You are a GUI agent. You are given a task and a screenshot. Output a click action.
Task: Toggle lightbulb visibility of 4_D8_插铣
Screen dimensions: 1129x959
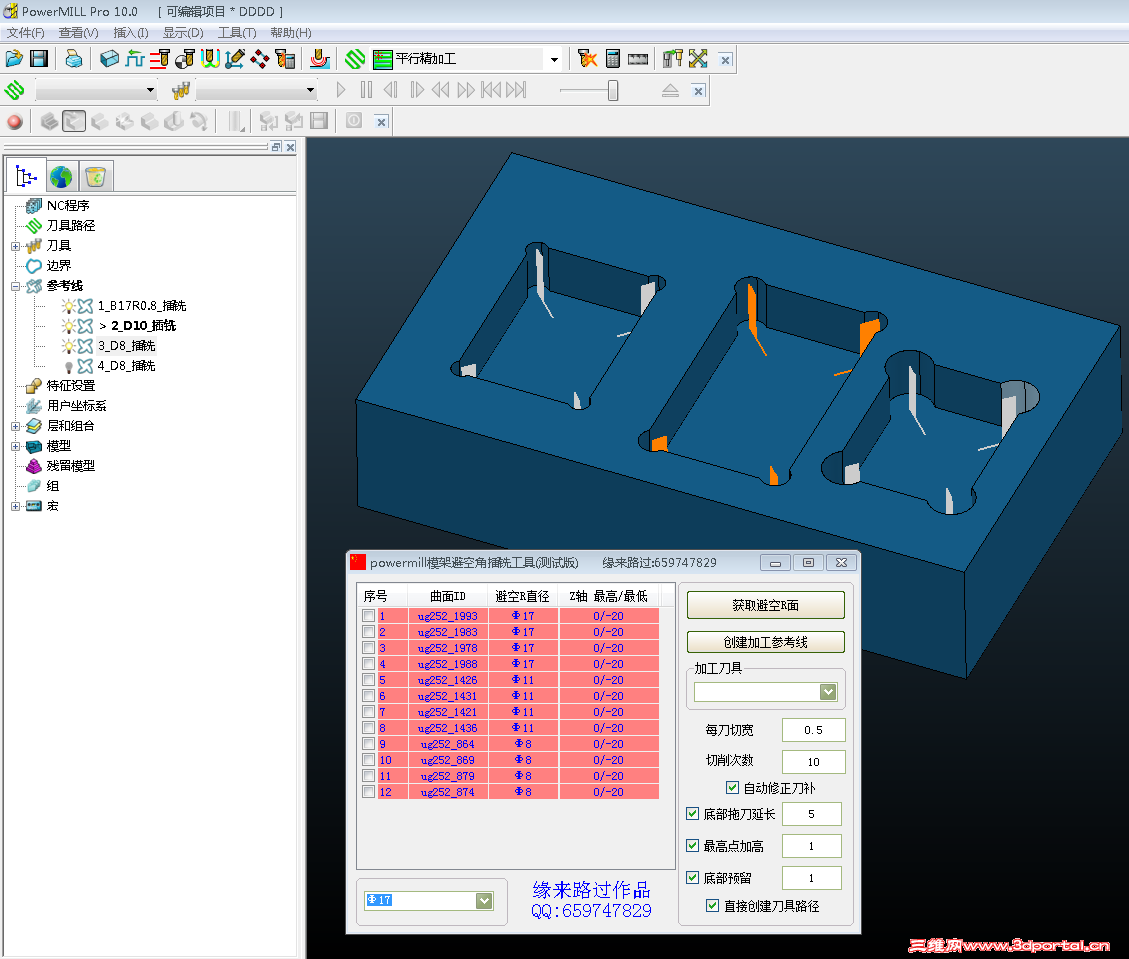(x=68, y=366)
